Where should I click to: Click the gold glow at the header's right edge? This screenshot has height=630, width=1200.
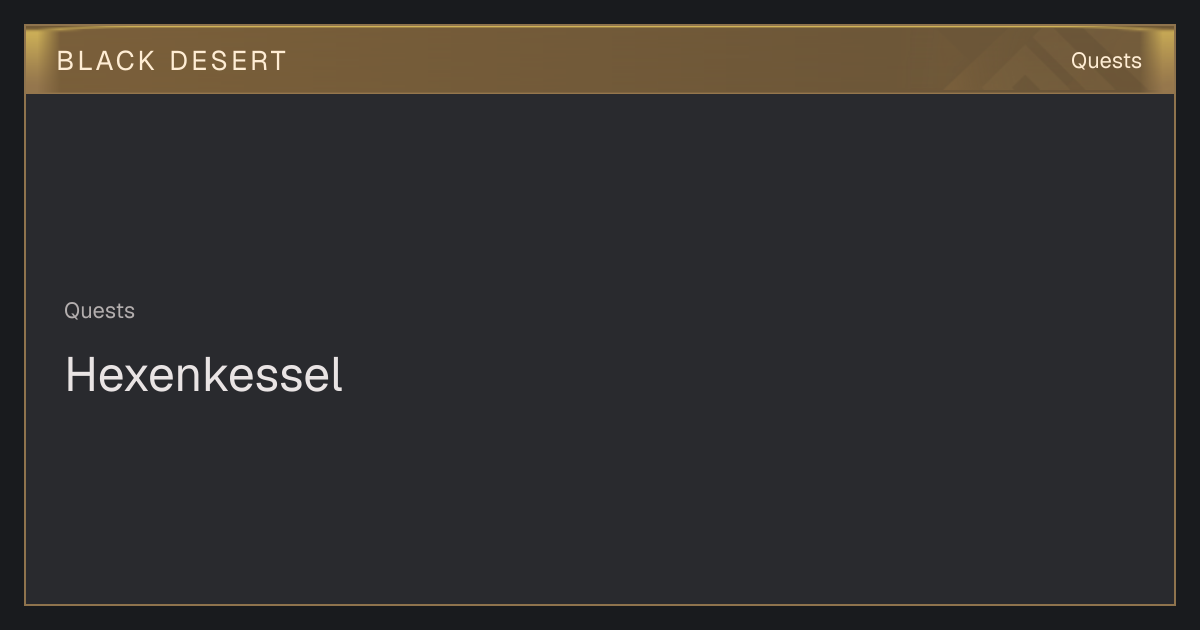1162,60
